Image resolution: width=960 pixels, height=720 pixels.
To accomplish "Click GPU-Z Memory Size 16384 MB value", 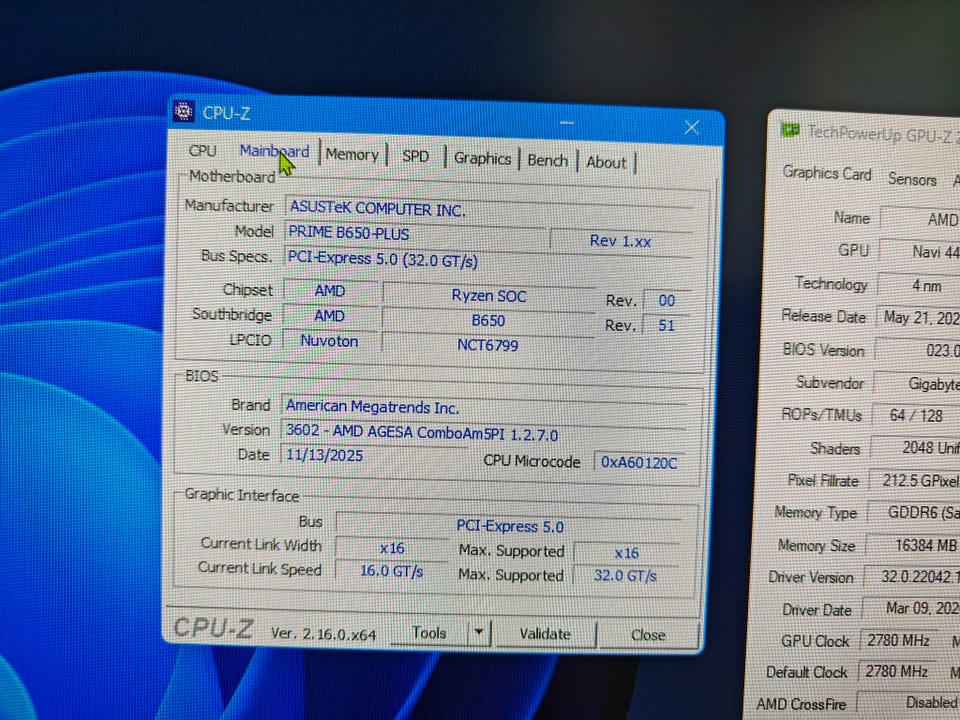I will pos(913,545).
